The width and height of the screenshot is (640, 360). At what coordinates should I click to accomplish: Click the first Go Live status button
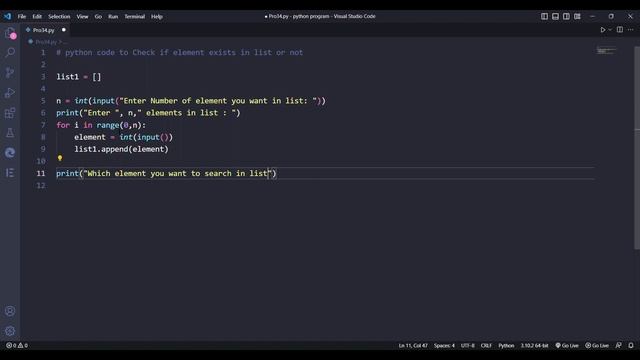point(567,346)
